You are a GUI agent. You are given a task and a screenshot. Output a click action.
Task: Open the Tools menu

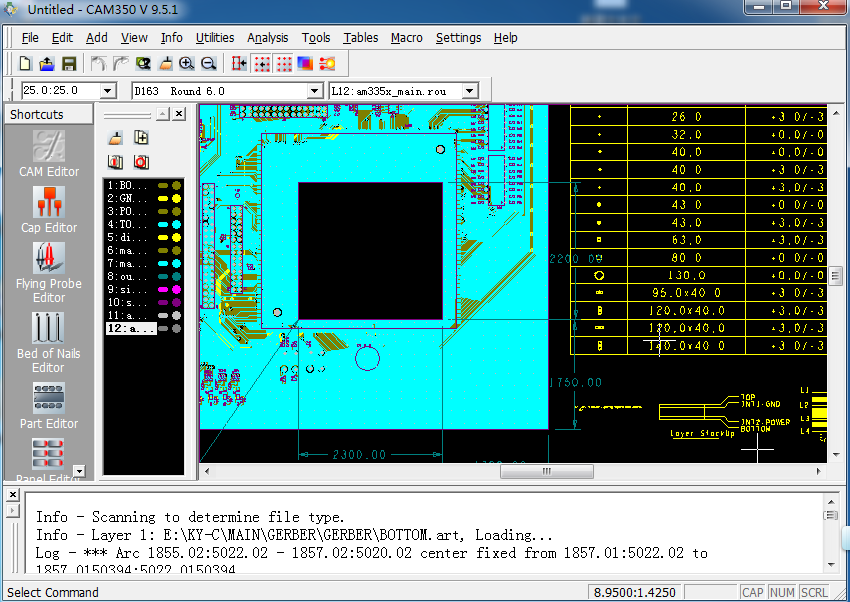[x=316, y=38]
